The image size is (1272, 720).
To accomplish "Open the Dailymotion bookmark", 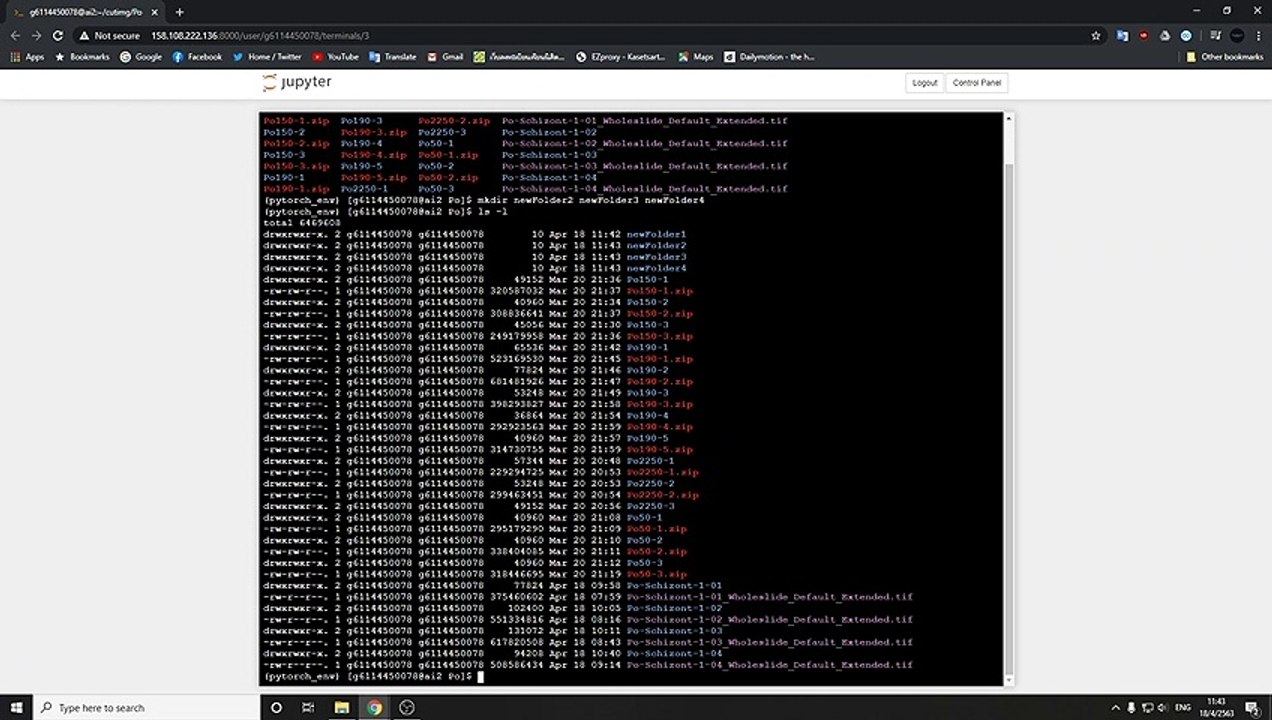I will pyautogui.click(x=770, y=57).
